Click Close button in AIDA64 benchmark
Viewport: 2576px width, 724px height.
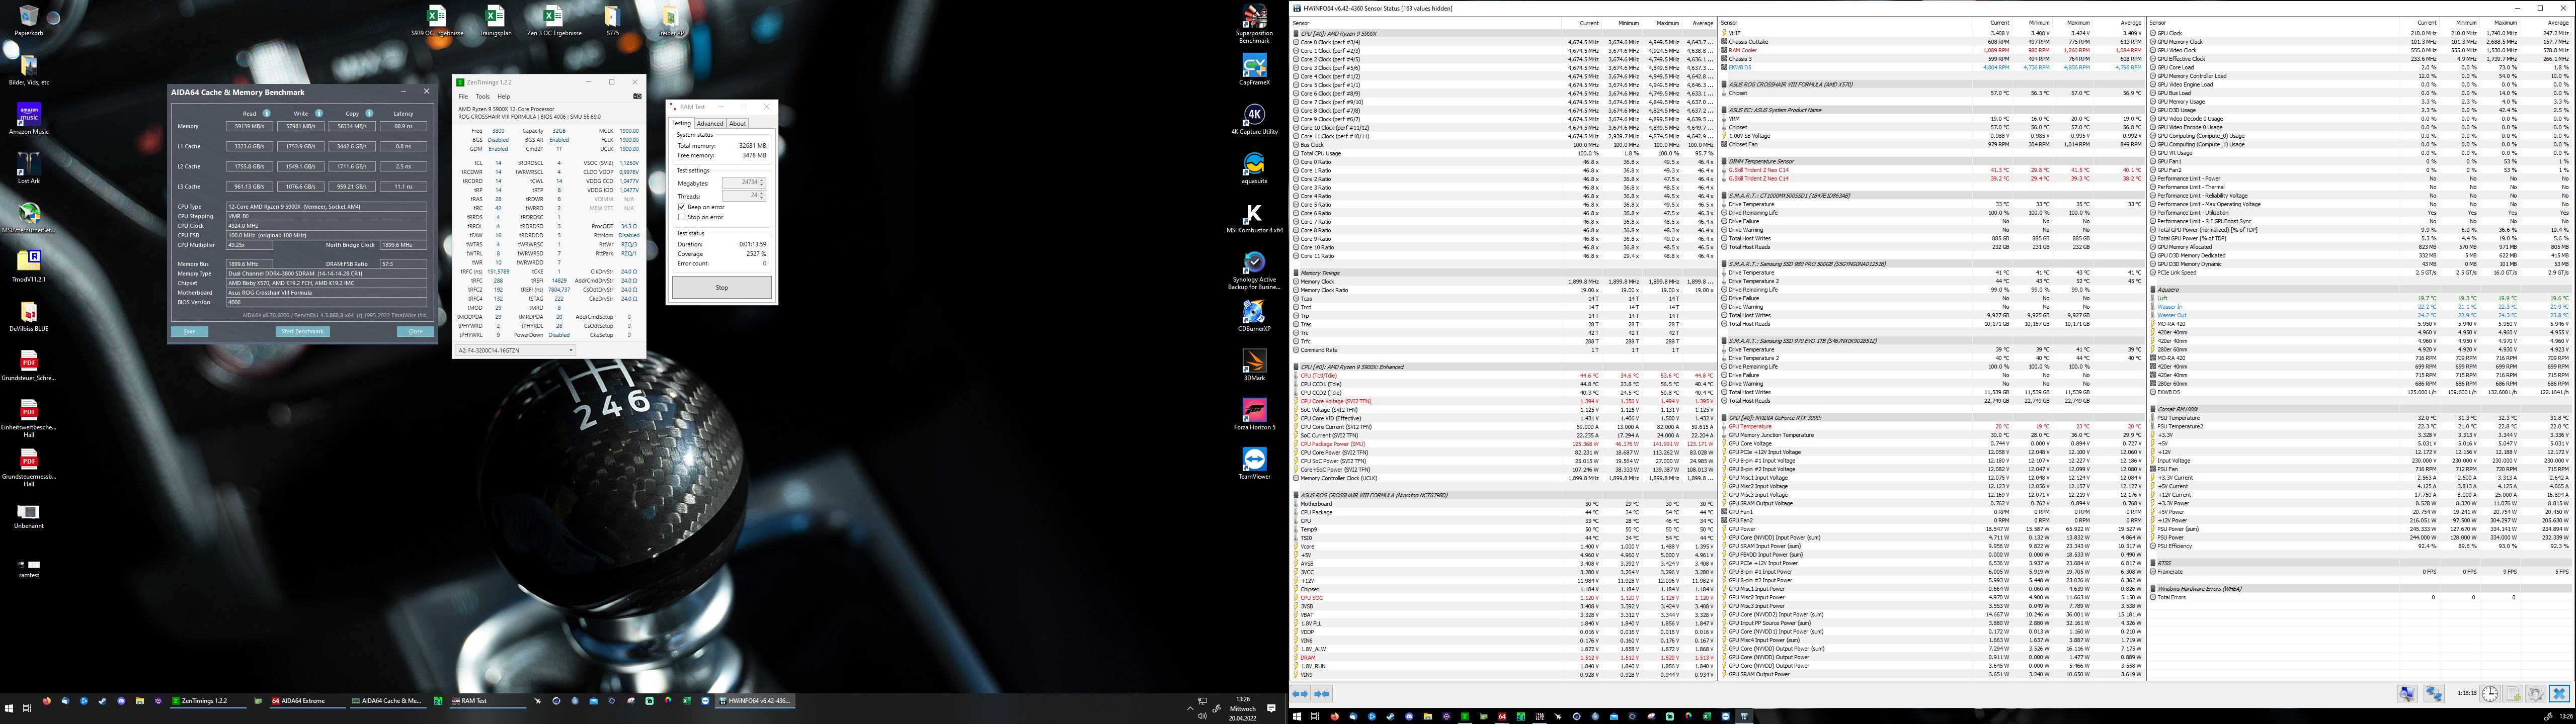(416, 331)
